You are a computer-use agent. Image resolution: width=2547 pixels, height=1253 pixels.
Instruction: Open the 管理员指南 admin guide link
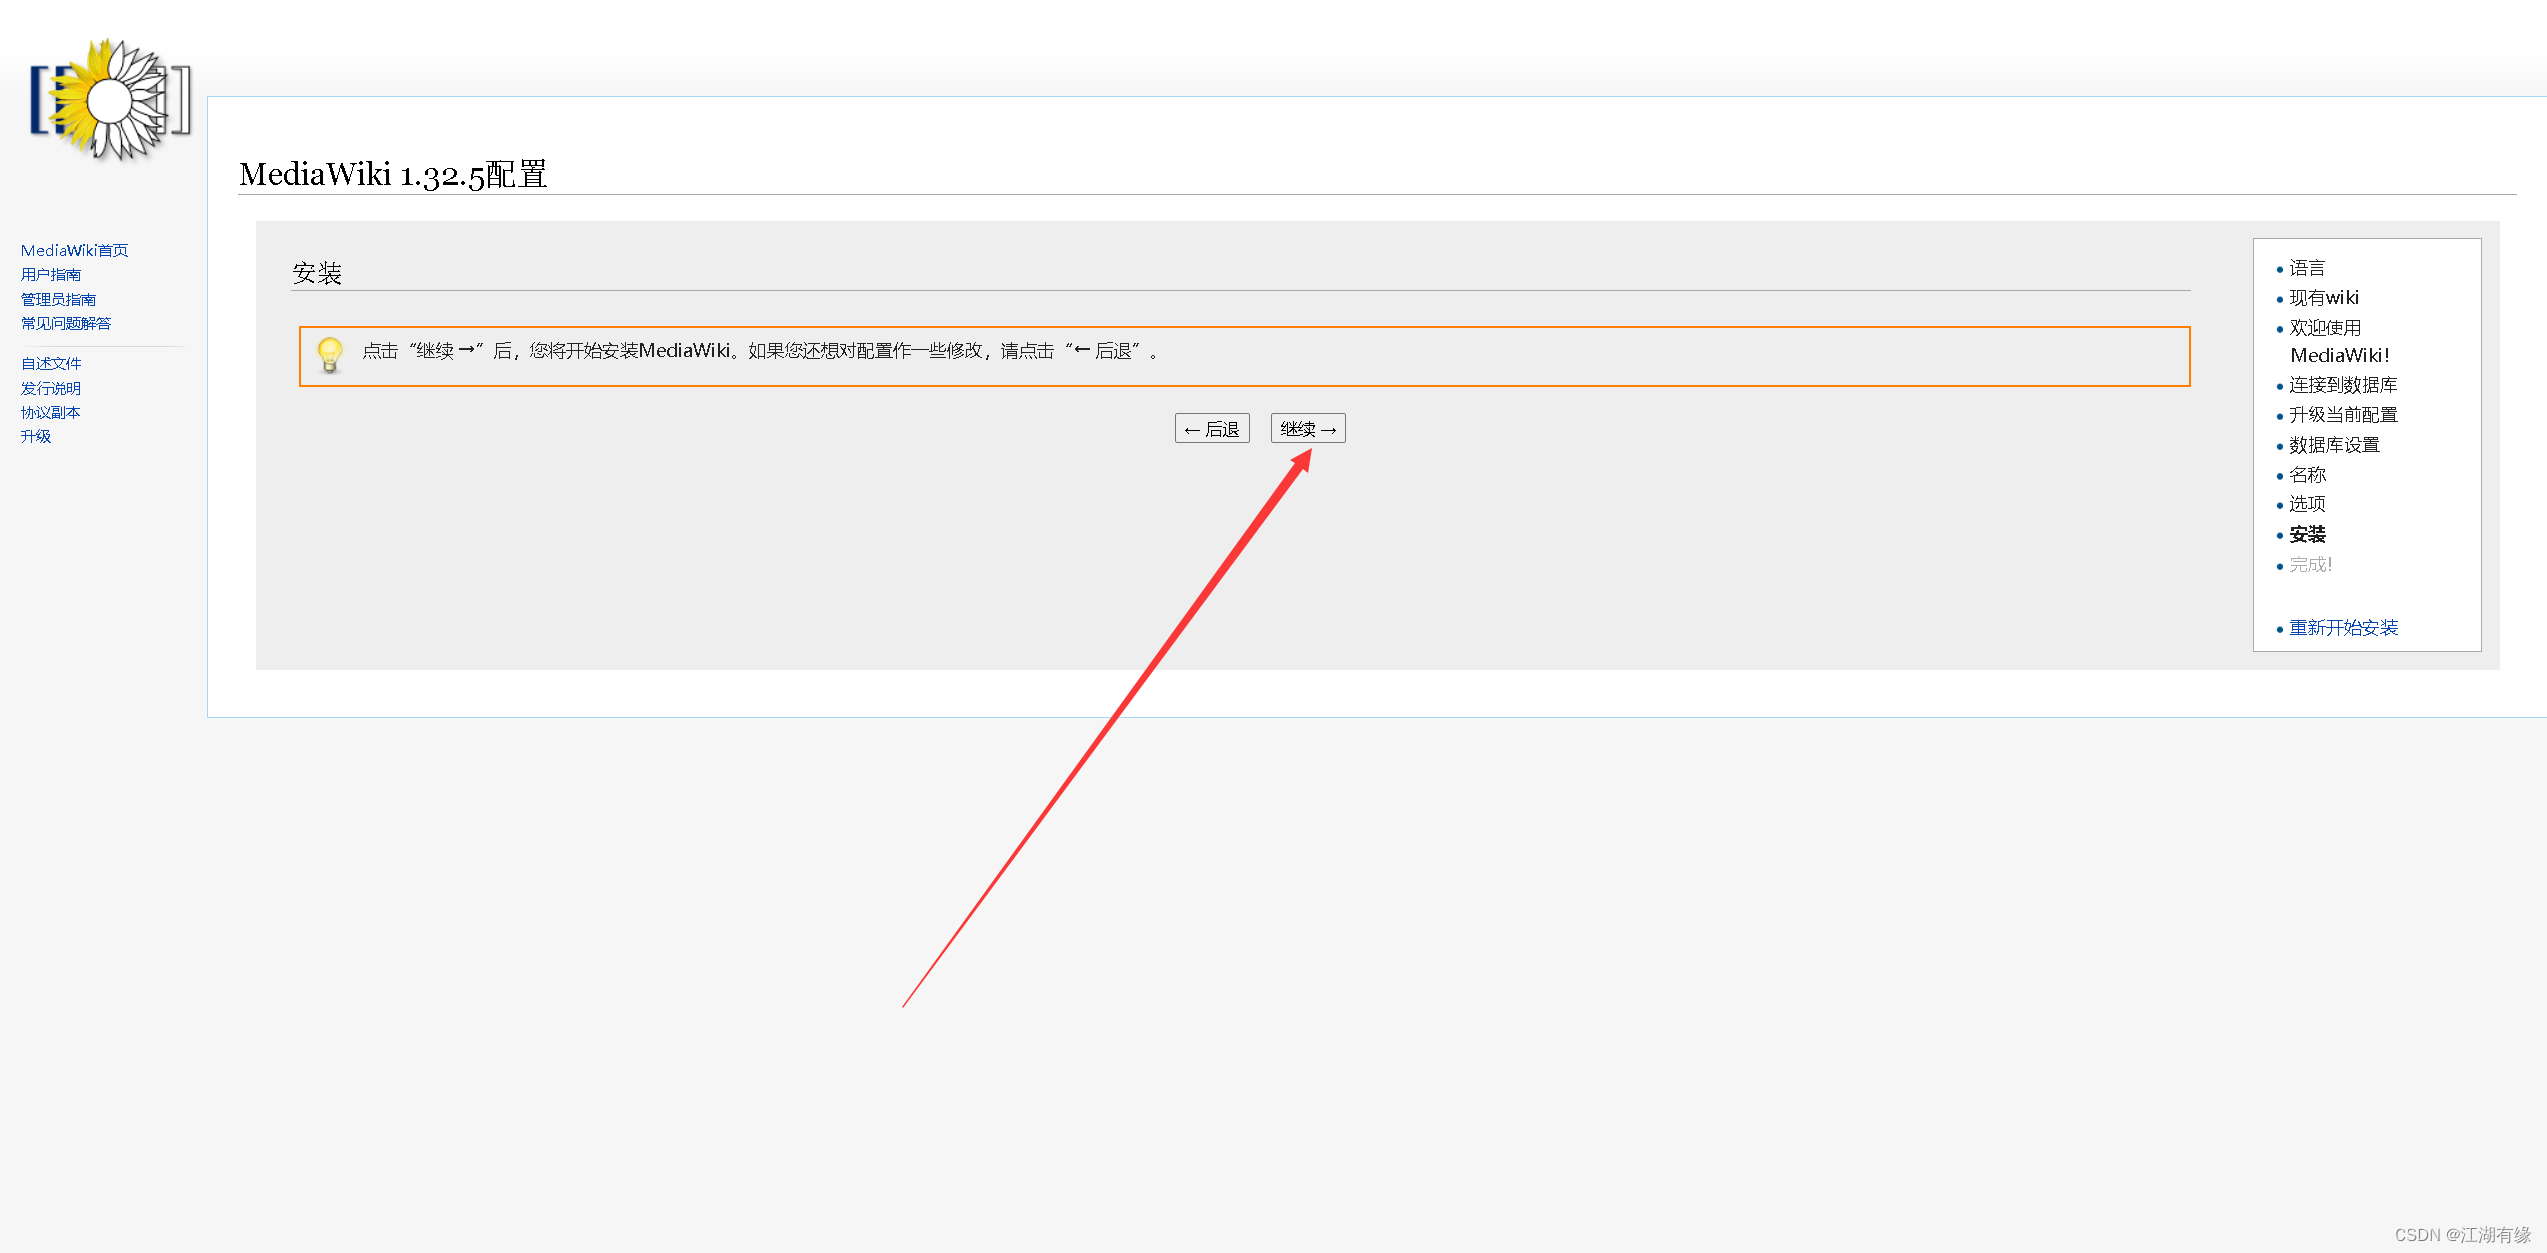click(x=58, y=299)
